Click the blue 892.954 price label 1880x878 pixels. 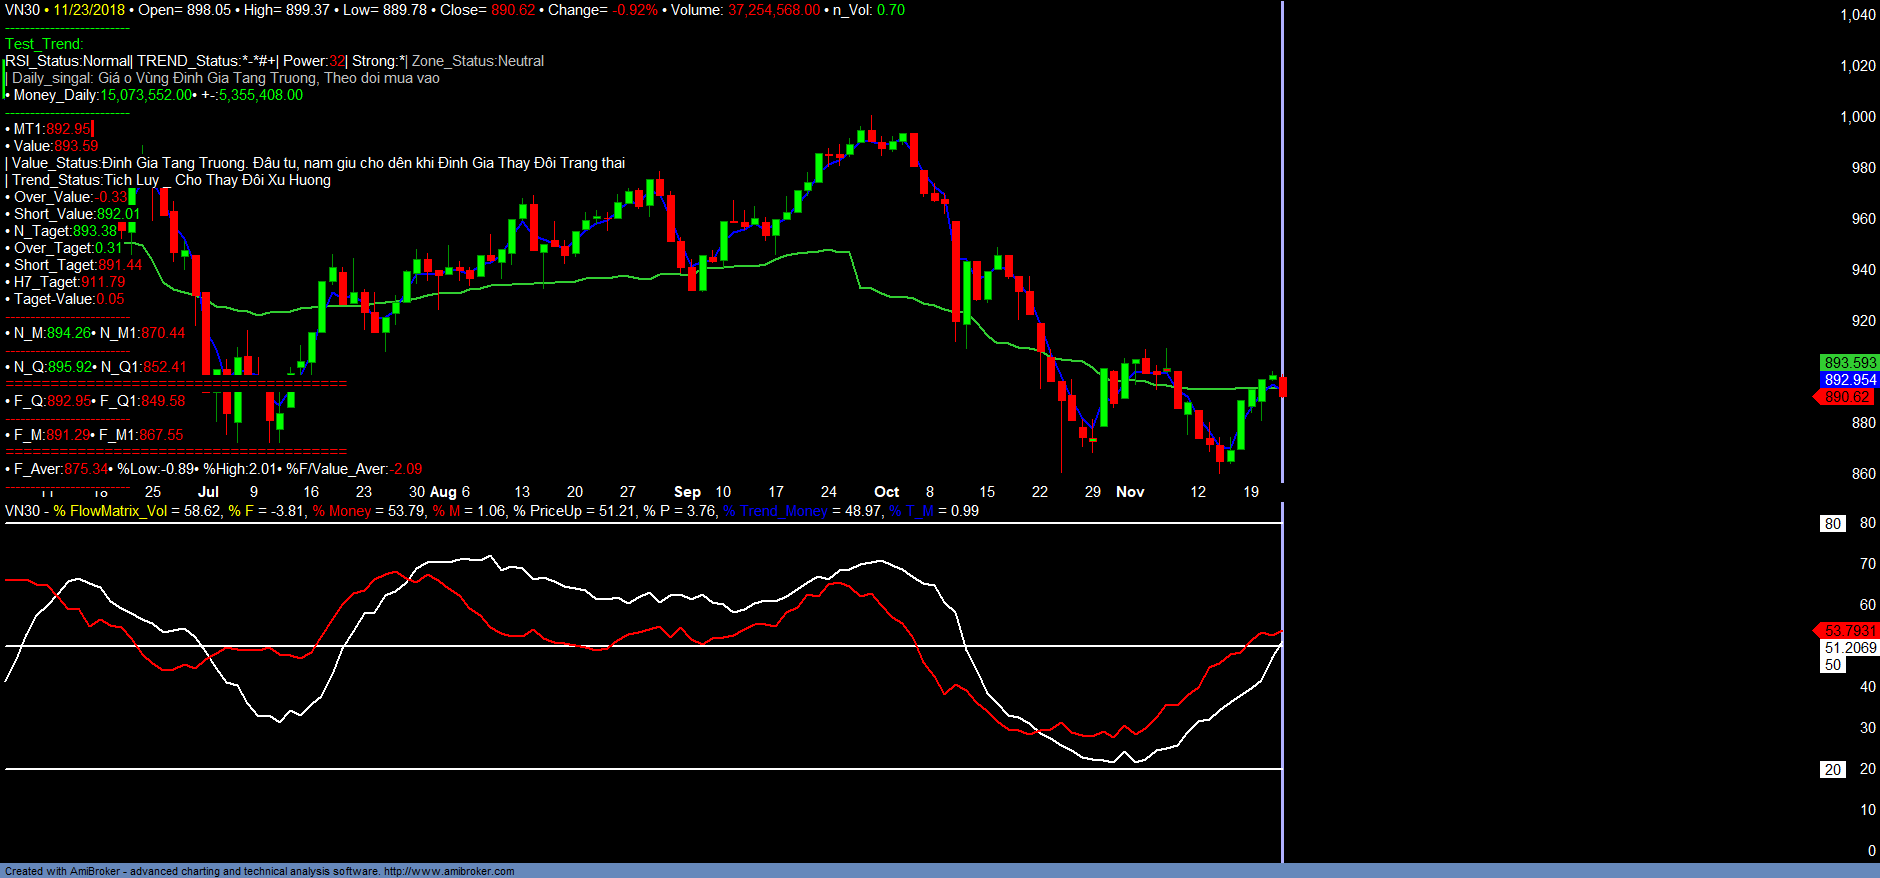point(1849,380)
